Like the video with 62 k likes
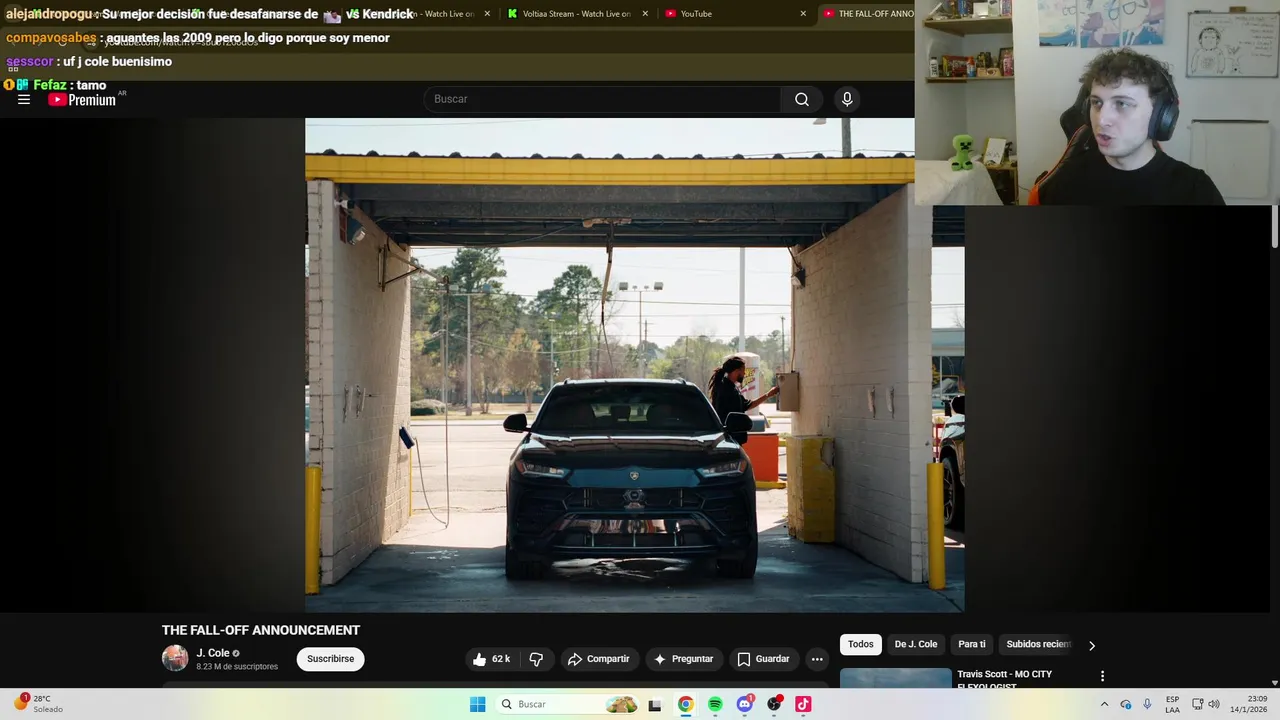Screen dimensions: 1280x720 pos(492,659)
